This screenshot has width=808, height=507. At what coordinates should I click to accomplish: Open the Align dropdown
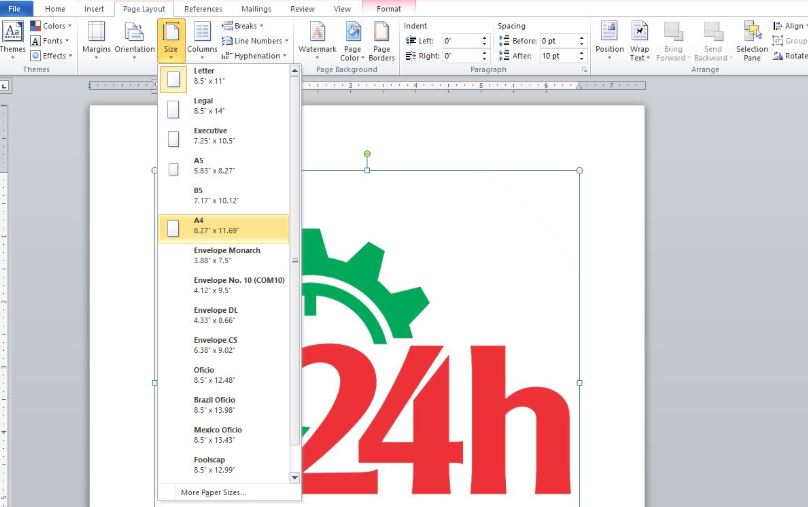(790, 26)
